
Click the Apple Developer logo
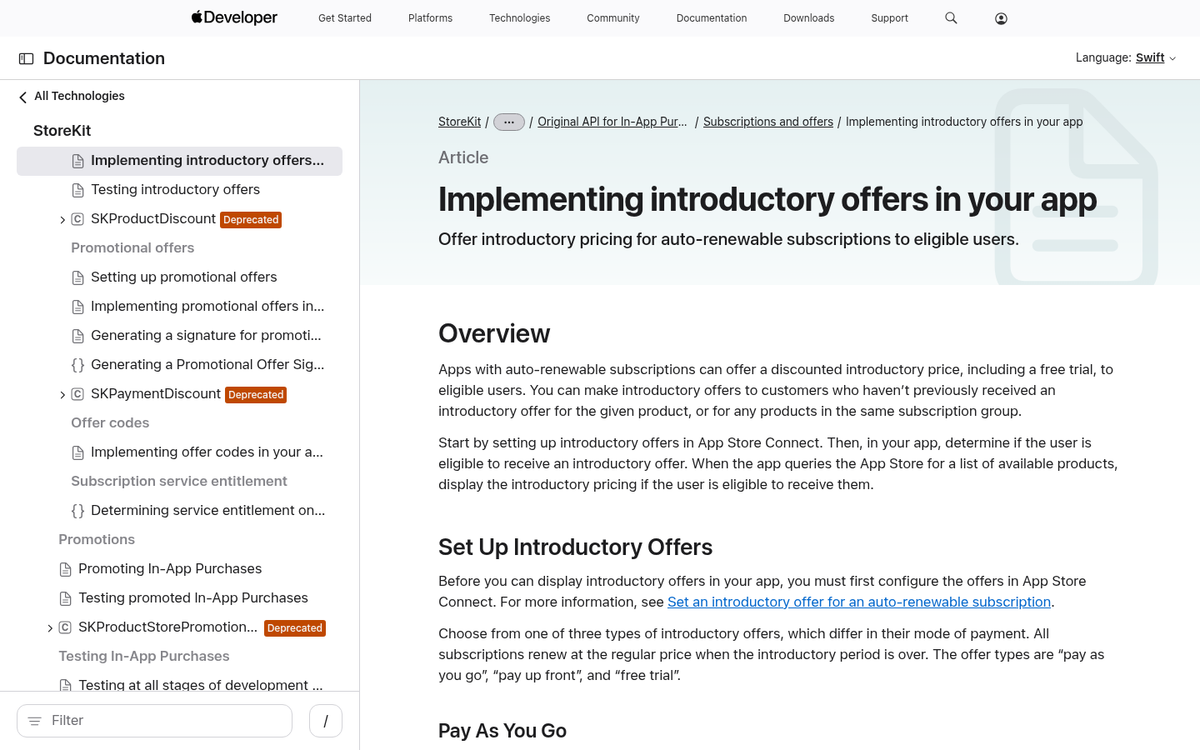[x=234, y=18]
